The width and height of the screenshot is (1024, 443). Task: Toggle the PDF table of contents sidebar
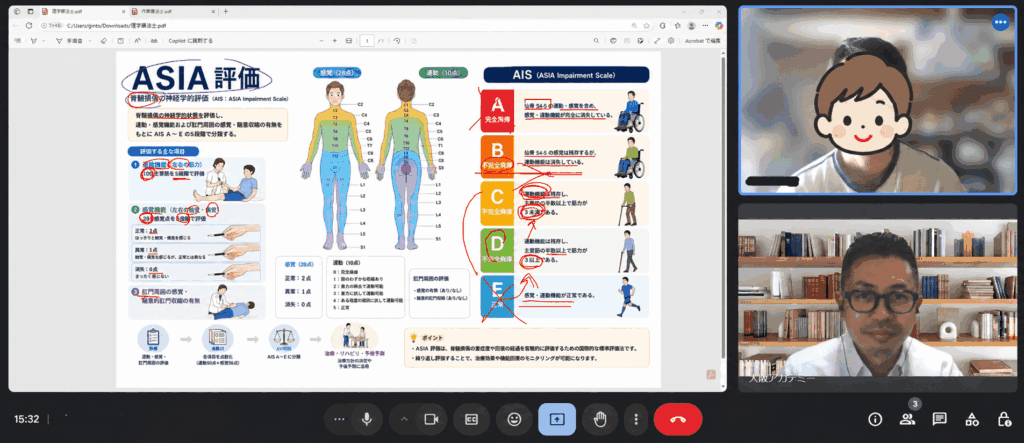point(18,41)
